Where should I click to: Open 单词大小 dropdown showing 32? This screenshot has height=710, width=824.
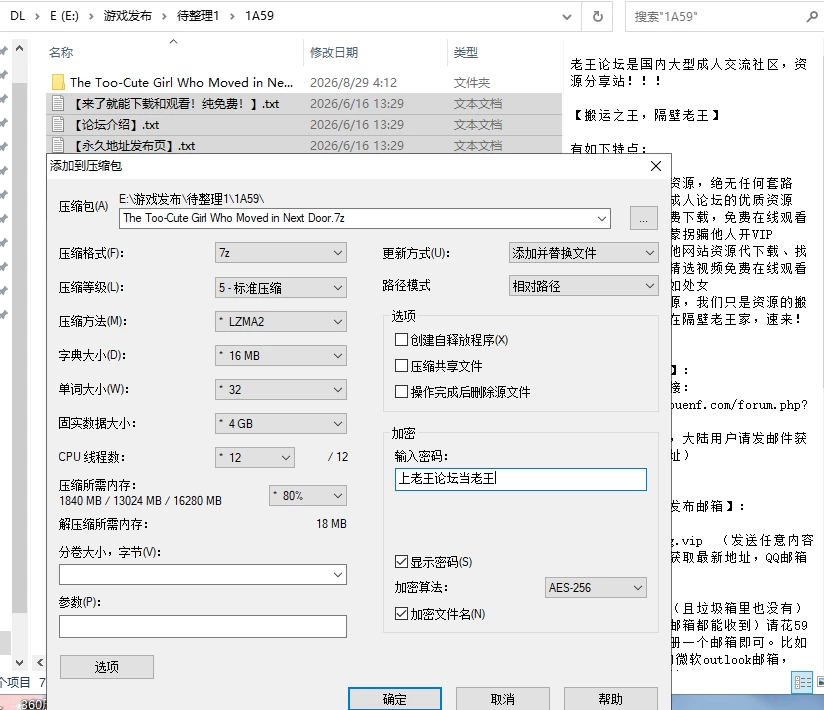pyautogui.click(x=281, y=389)
